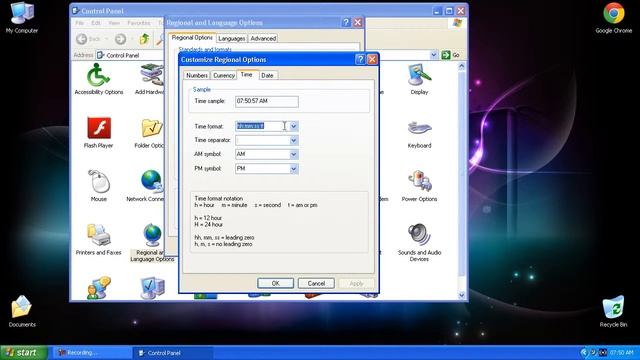Open the PM symbol dropdown arrow
The width and height of the screenshot is (640, 360).
coord(293,169)
